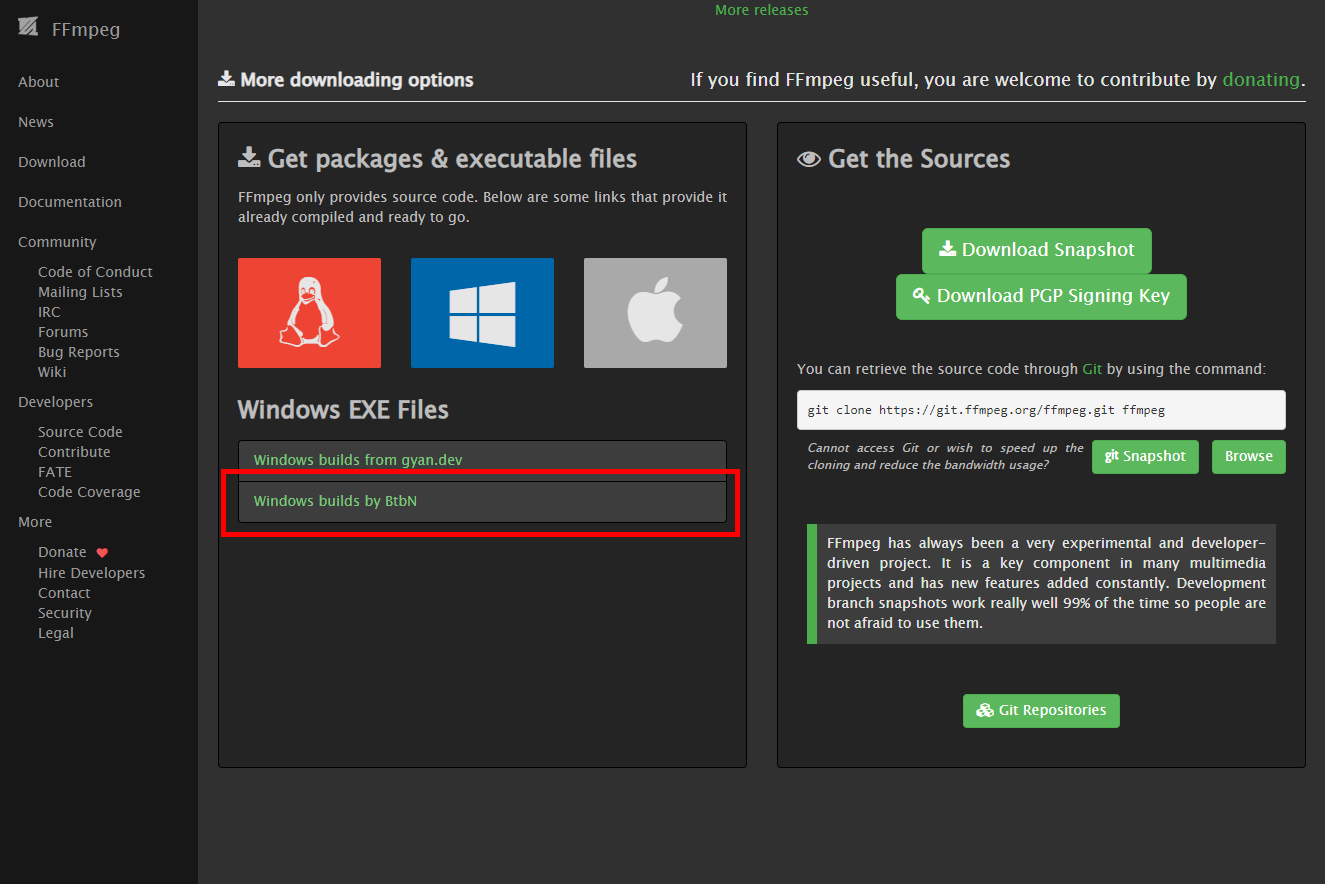Open Wiki link in sidebar
The width and height of the screenshot is (1325, 884).
[52, 372]
